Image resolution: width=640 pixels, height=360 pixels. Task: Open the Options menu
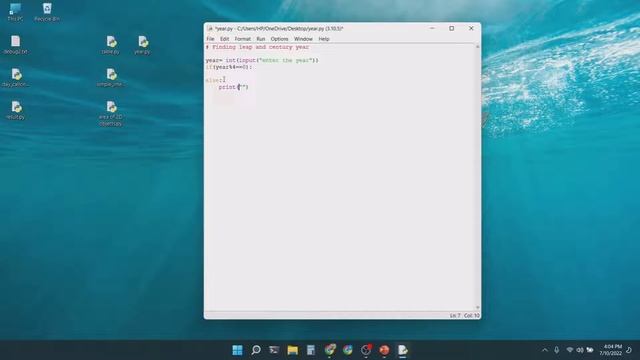tap(279, 39)
